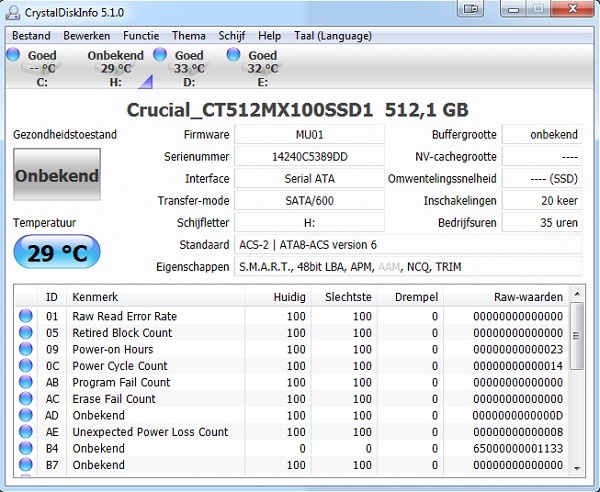Open the Thema menu

(189, 36)
